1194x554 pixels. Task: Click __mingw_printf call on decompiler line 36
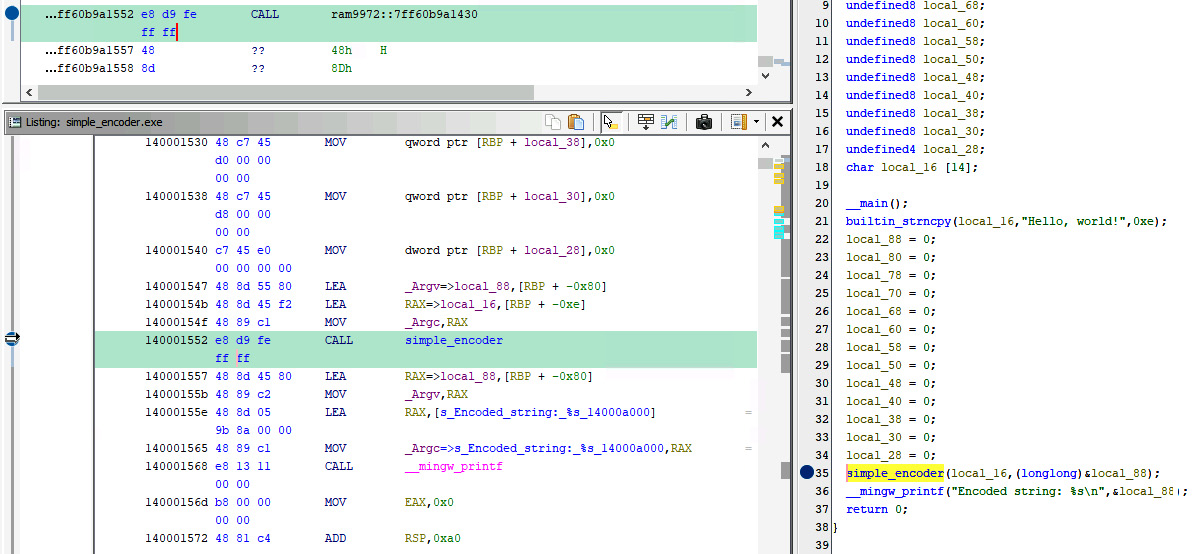click(x=895, y=492)
